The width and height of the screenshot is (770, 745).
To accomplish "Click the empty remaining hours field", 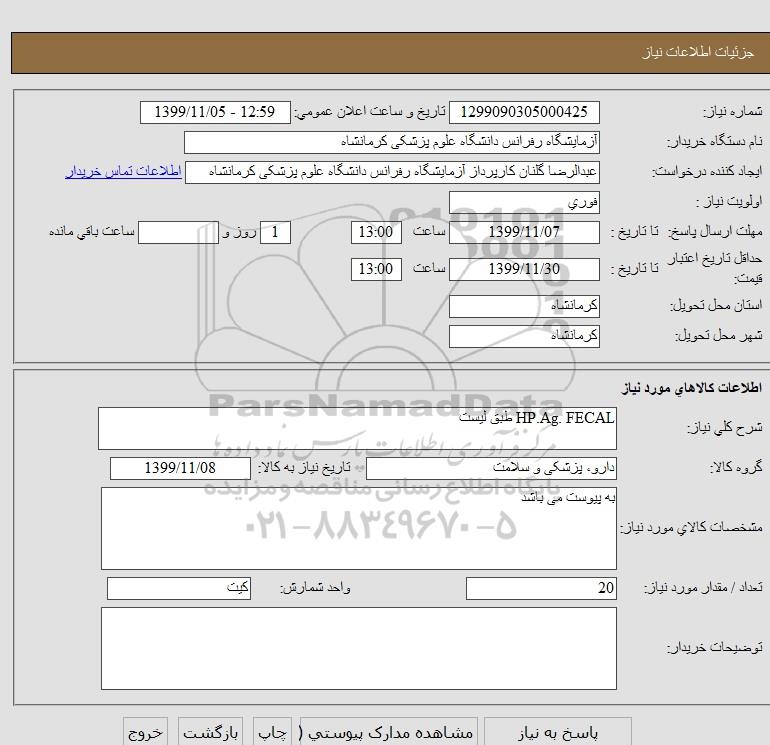I will point(178,232).
